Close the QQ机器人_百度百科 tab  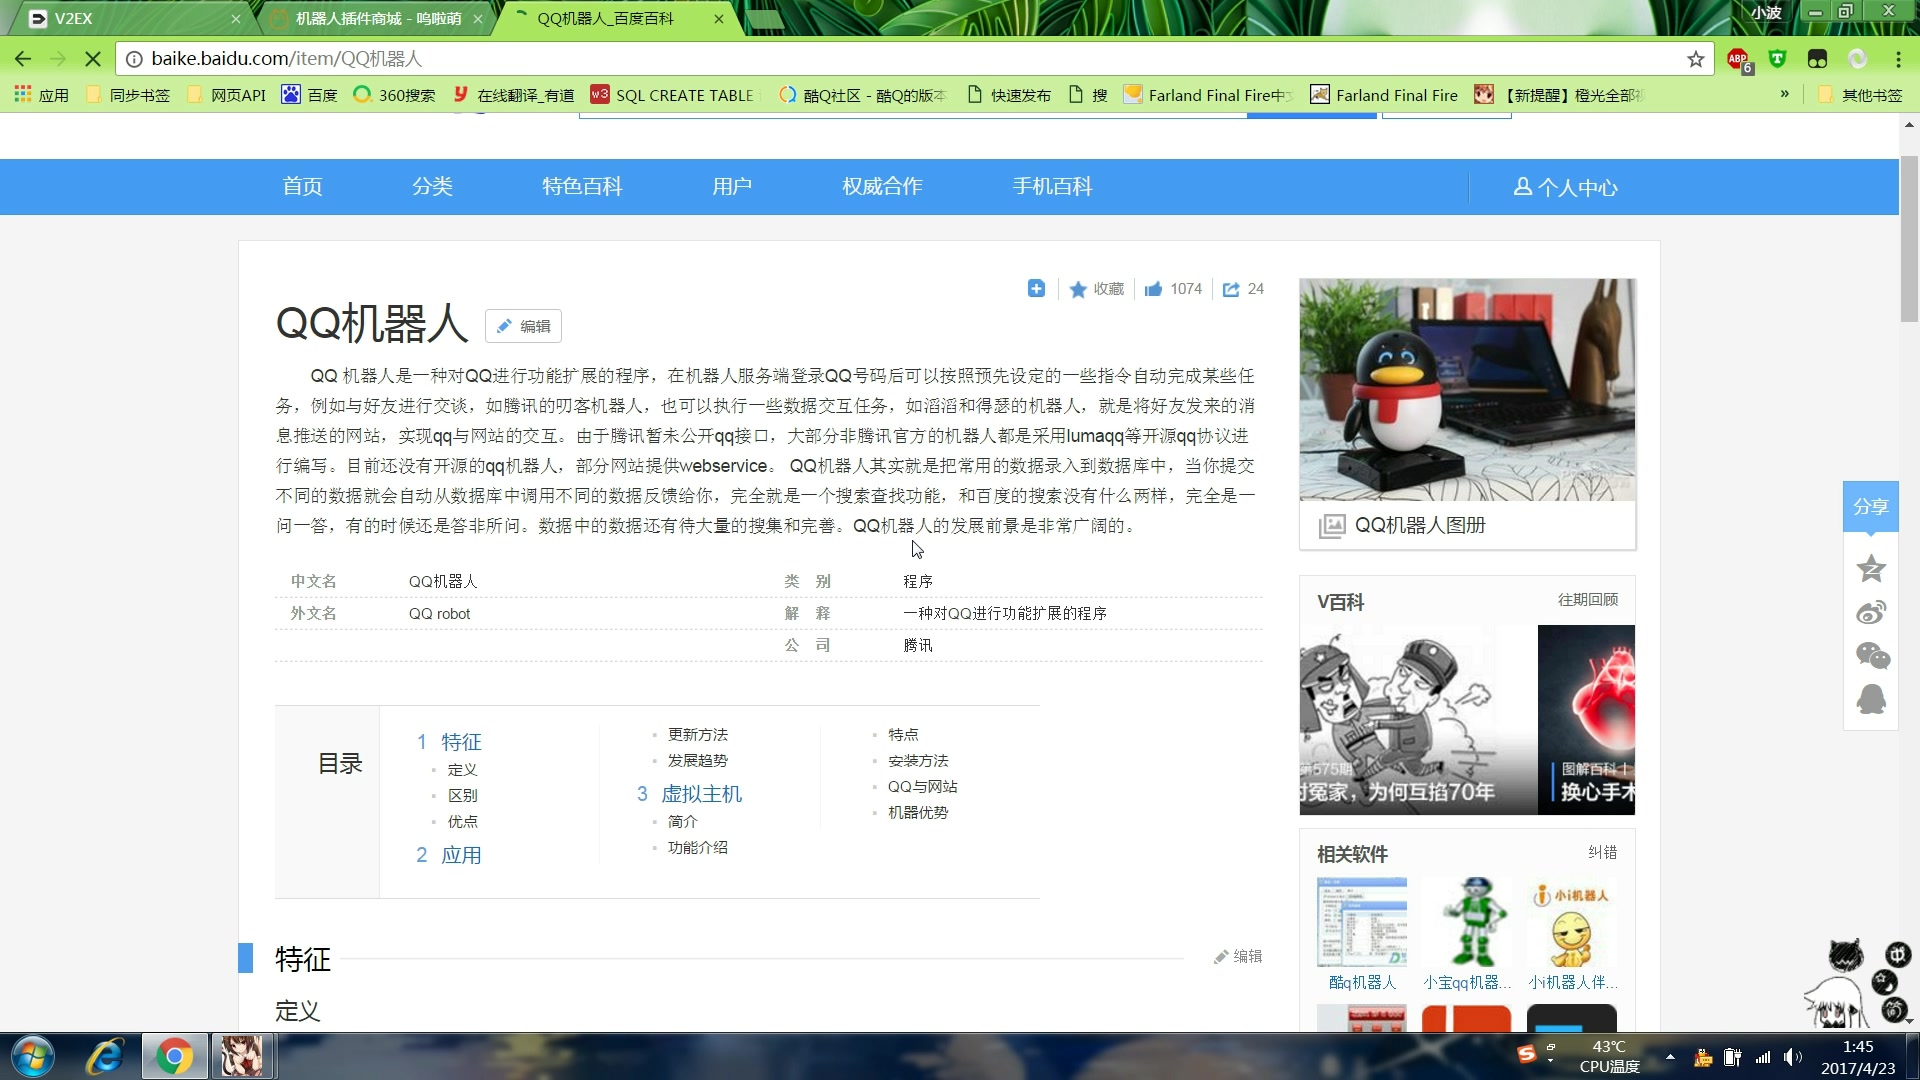(x=718, y=19)
